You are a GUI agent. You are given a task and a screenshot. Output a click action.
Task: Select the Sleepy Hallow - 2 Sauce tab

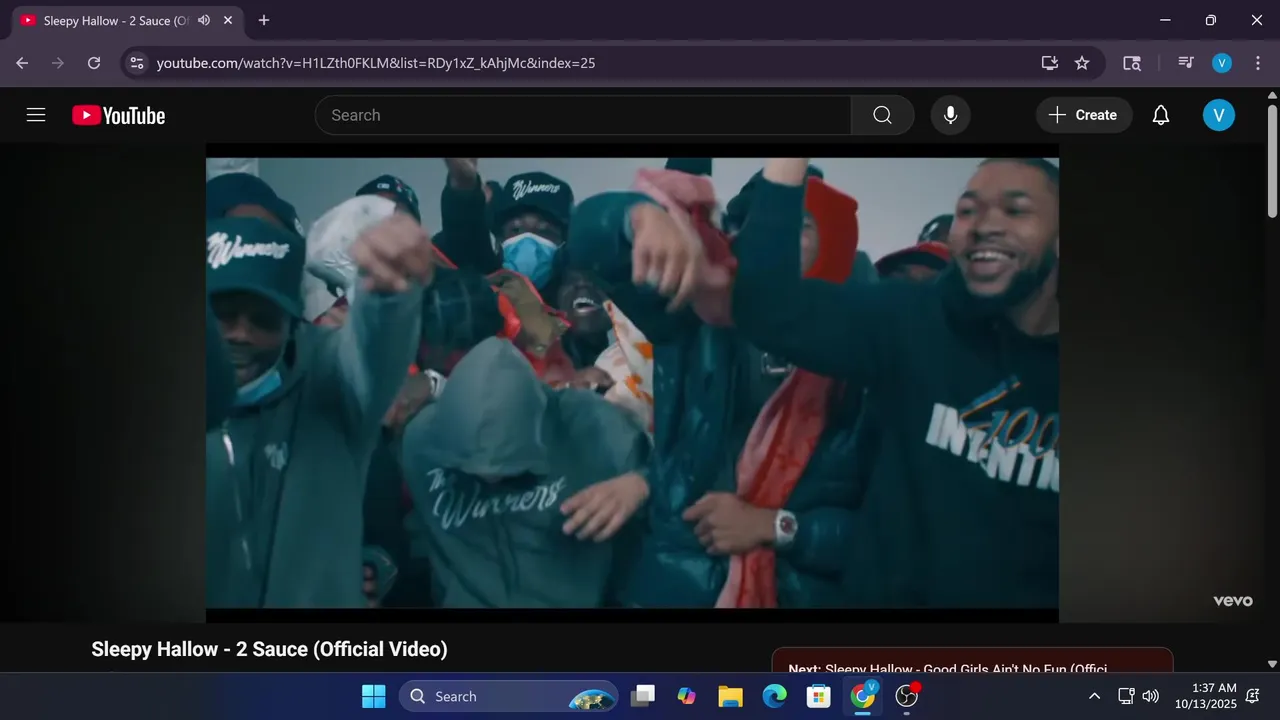113,20
